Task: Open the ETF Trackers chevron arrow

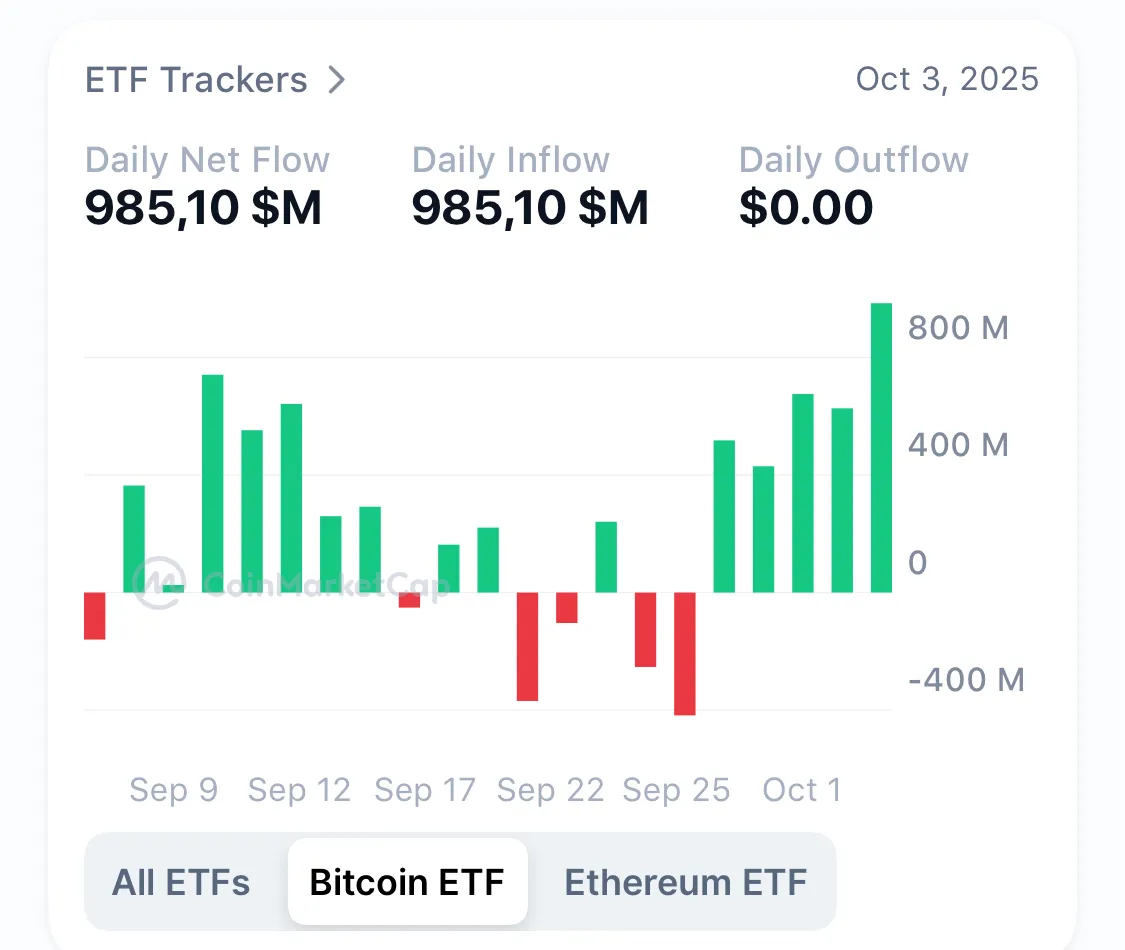Action: [x=336, y=80]
